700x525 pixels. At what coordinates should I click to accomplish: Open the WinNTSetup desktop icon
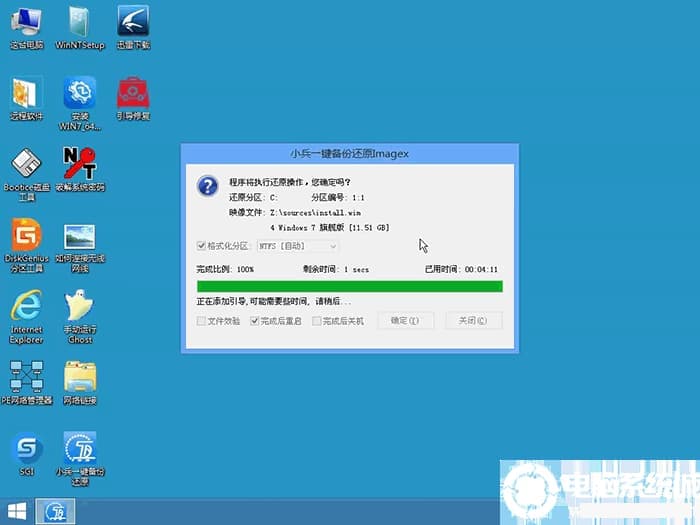(x=79, y=22)
